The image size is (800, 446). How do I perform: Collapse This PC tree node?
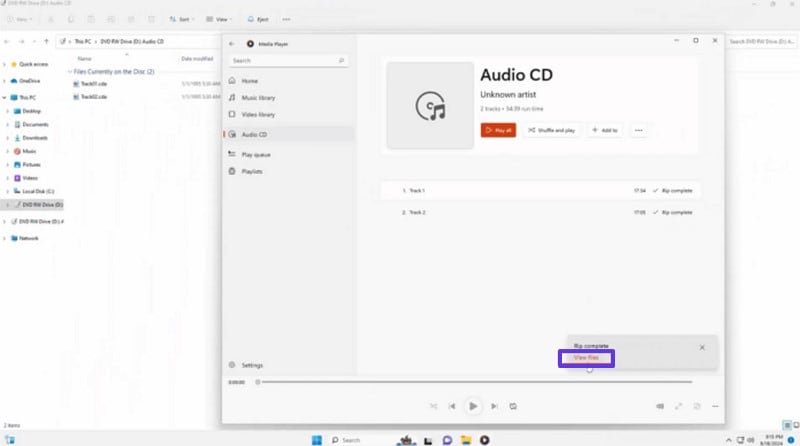point(5,97)
